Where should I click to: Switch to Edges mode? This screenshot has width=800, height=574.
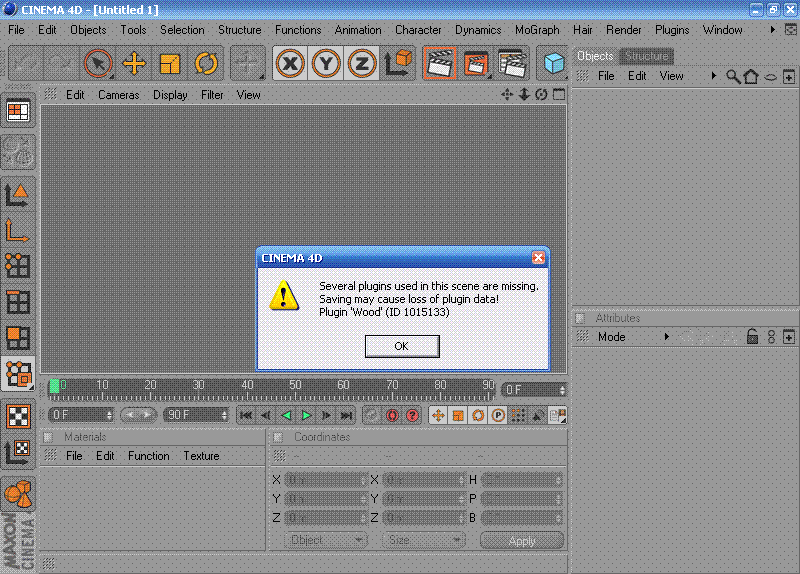coord(18,302)
